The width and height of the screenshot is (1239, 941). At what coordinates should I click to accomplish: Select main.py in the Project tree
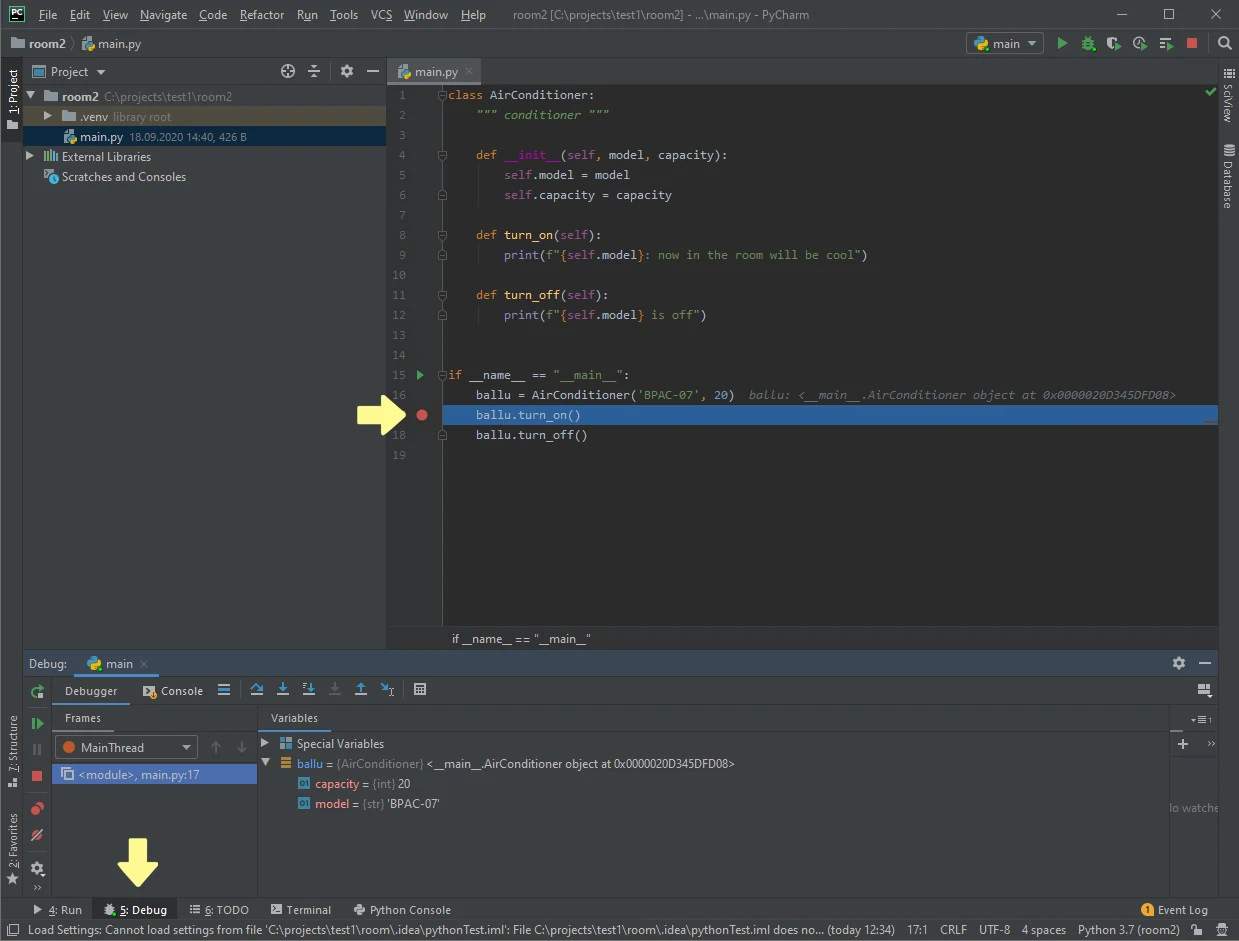(x=101, y=137)
